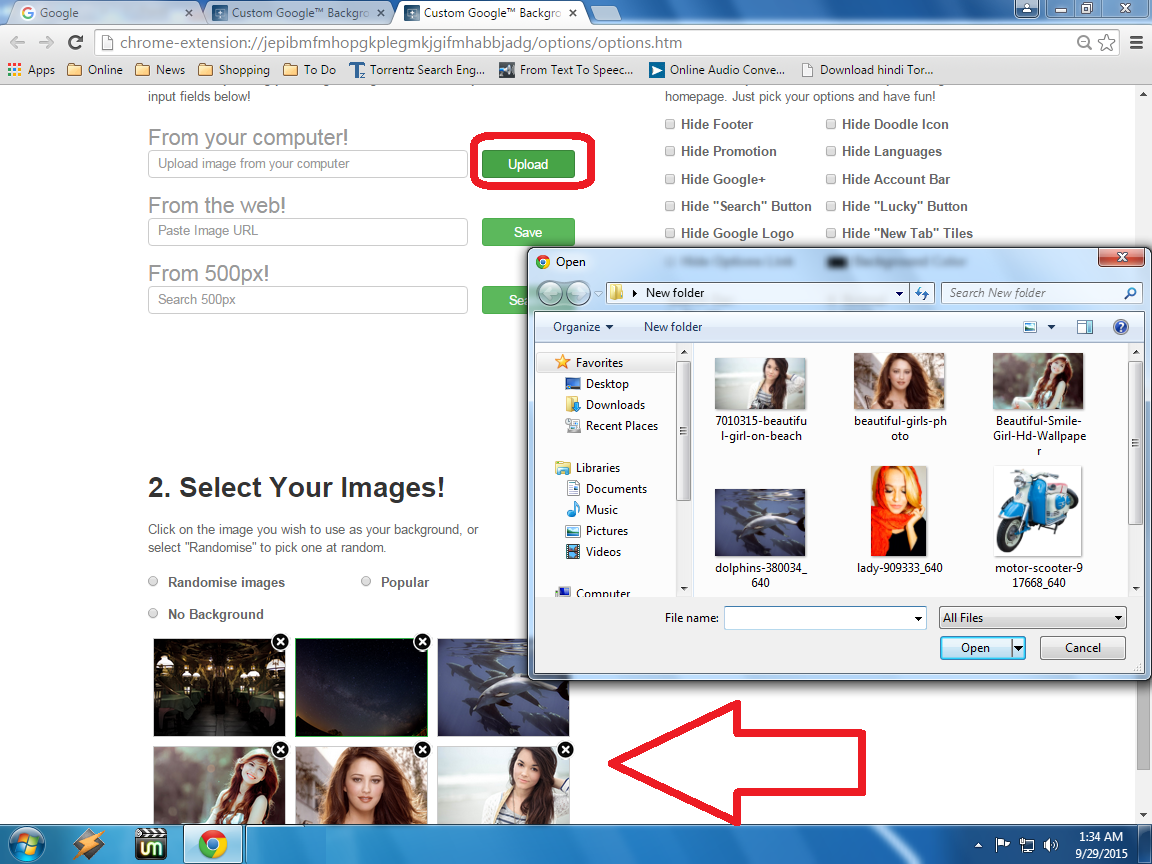This screenshot has width=1152, height=864.
Task: Select the Pictures library
Action: point(597,531)
